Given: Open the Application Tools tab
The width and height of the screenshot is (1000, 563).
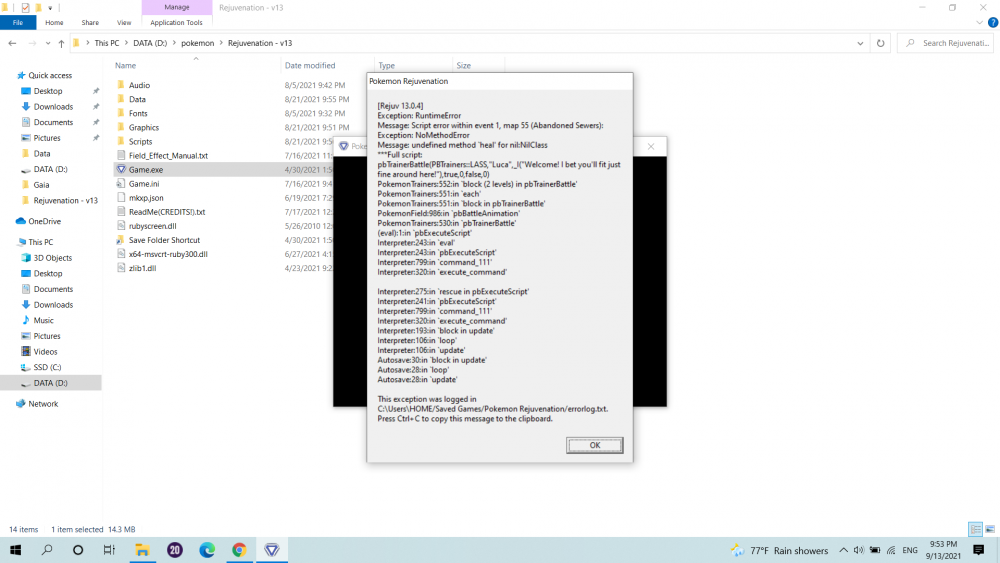Looking at the screenshot, I should [176, 22].
